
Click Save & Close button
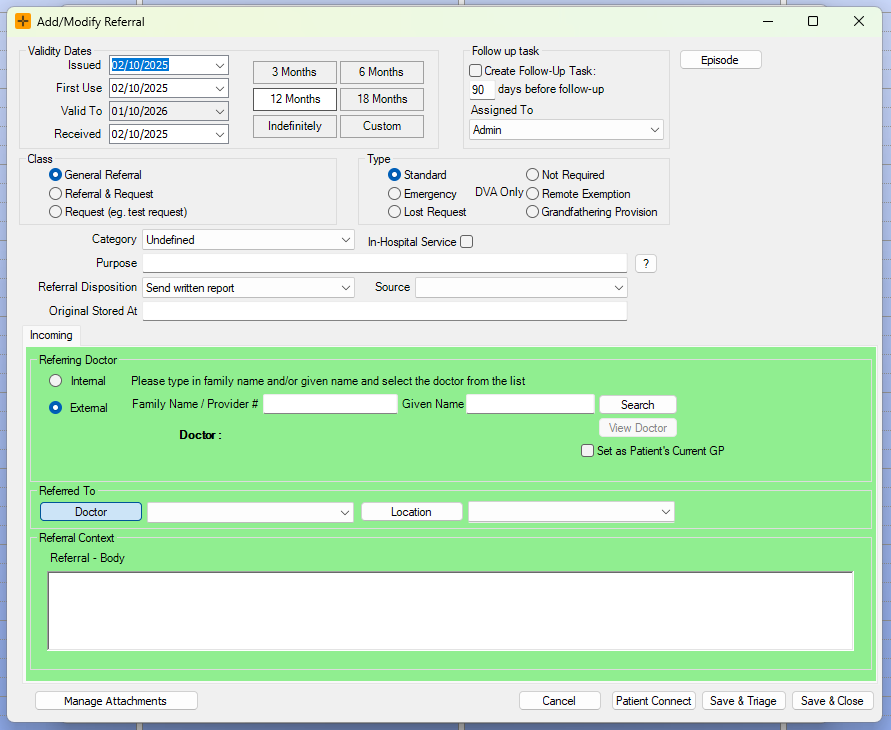[x=833, y=701]
